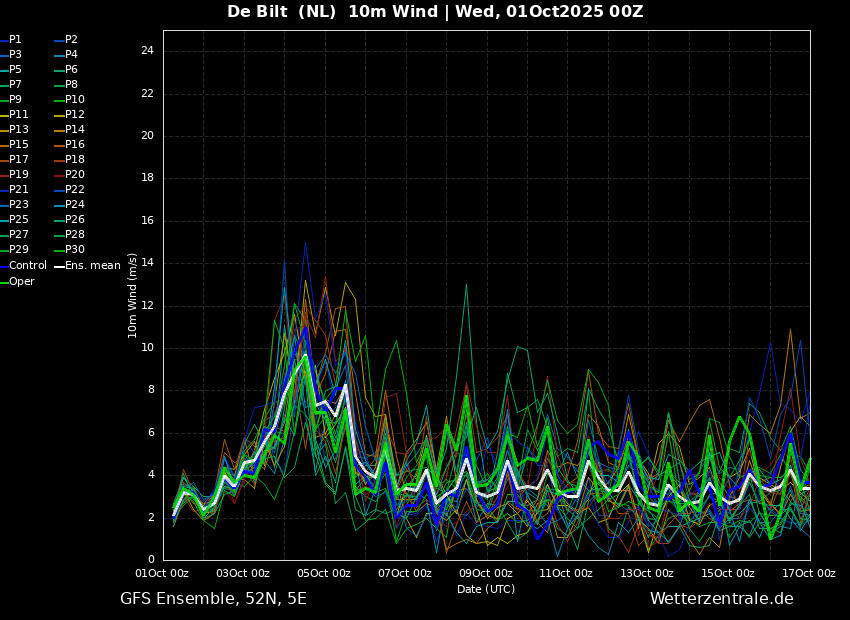The width and height of the screenshot is (850, 620).
Task: Click the Oper legend entry
Action: 17,281
